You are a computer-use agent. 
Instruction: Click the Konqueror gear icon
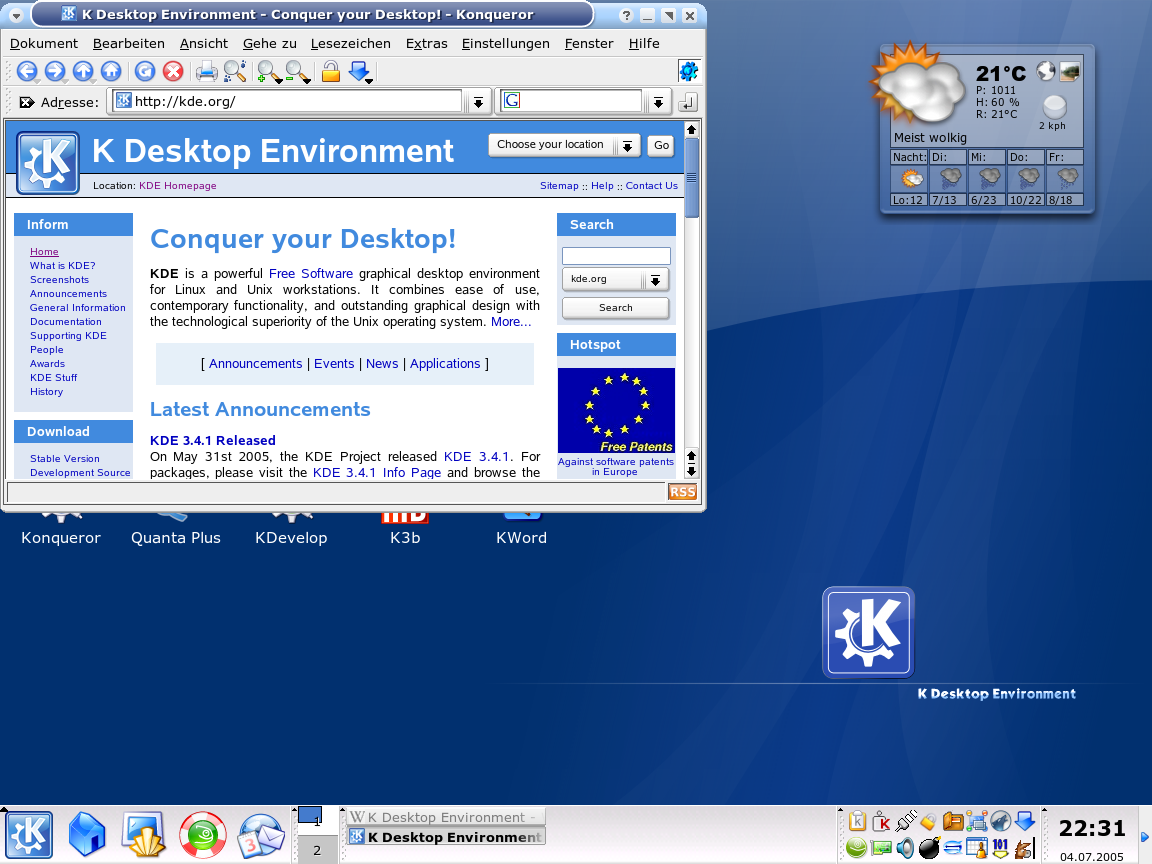[688, 71]
